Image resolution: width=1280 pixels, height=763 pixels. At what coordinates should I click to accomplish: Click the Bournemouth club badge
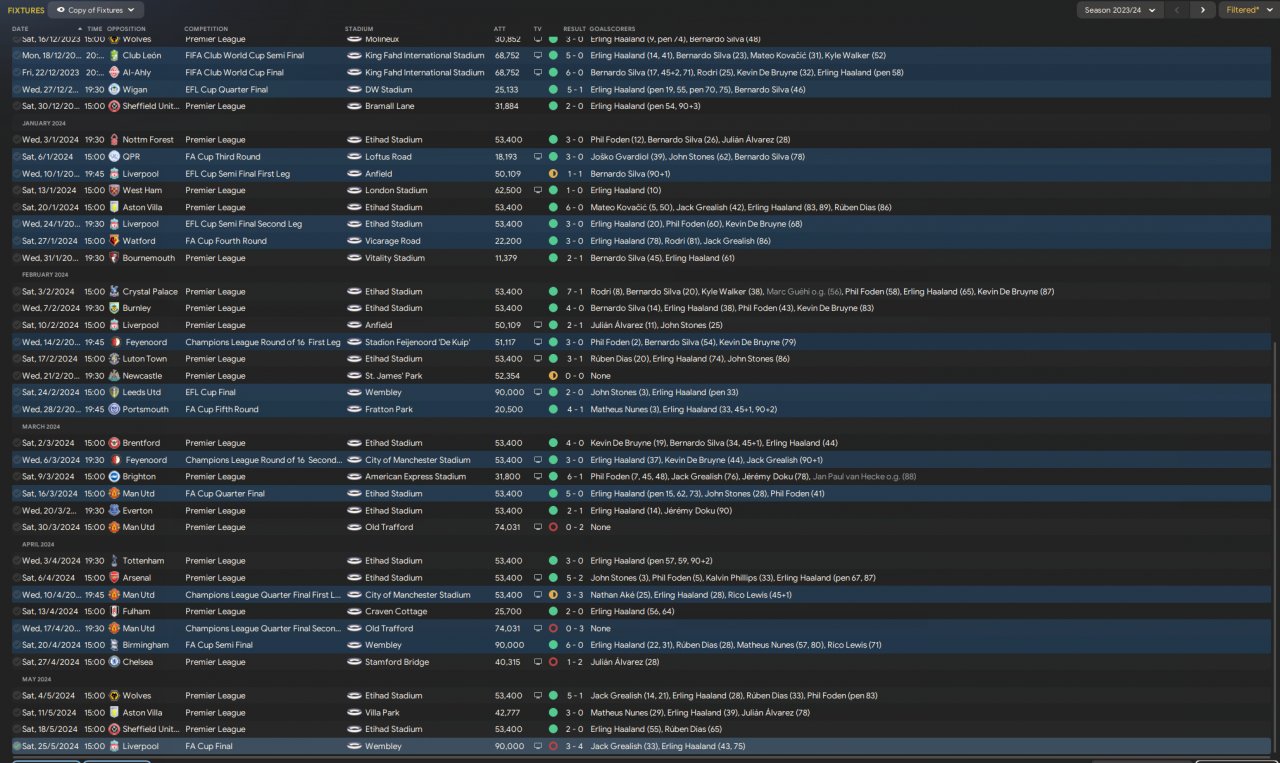[x=114, y=258]
